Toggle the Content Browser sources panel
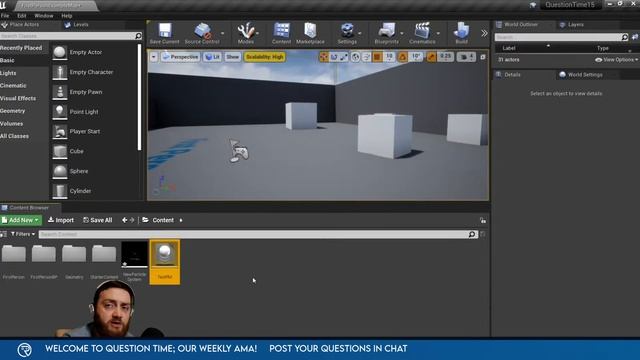This screenshot has height=360, width=640. tap(3, 234)
